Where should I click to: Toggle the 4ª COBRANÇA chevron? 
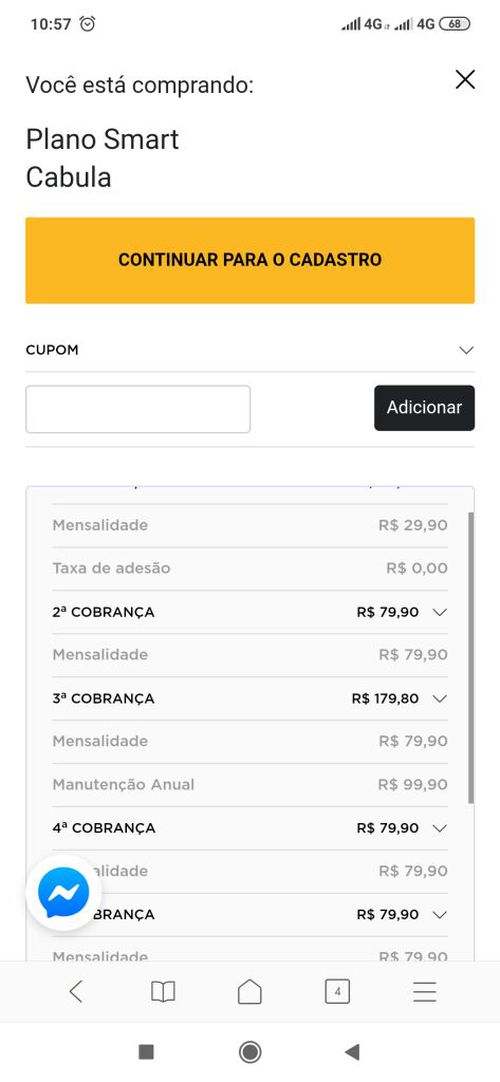[440, 828]
